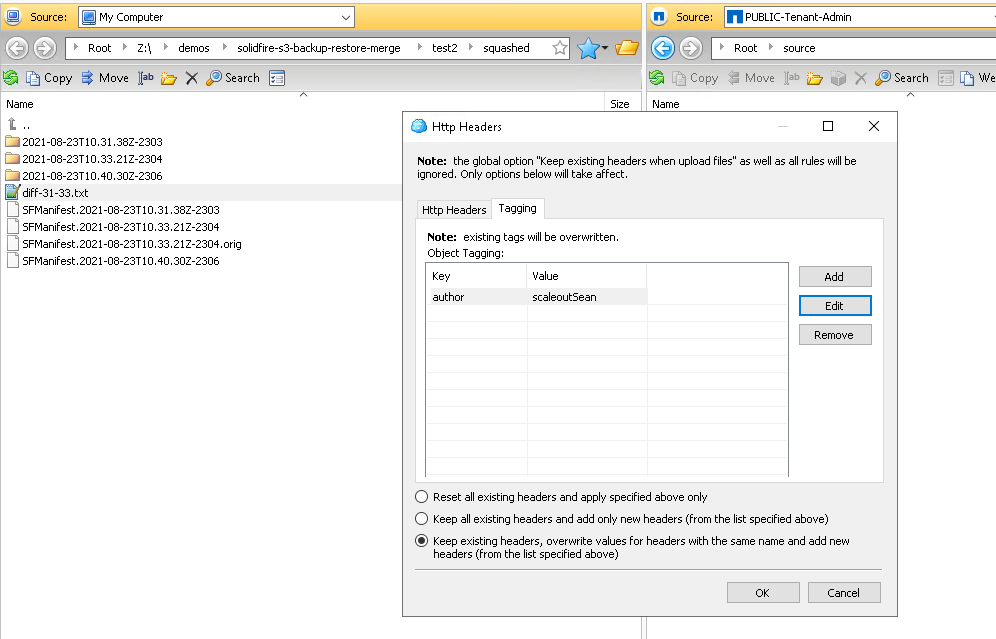Copy selected file in left pane
996x639 pixels.
(x=49, y=77)
